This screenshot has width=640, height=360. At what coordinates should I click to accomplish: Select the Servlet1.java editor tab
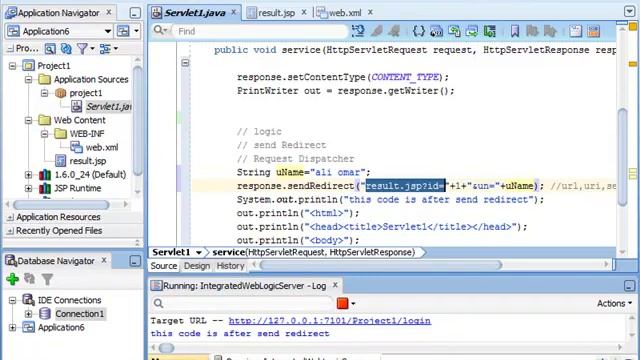(194, 13)
